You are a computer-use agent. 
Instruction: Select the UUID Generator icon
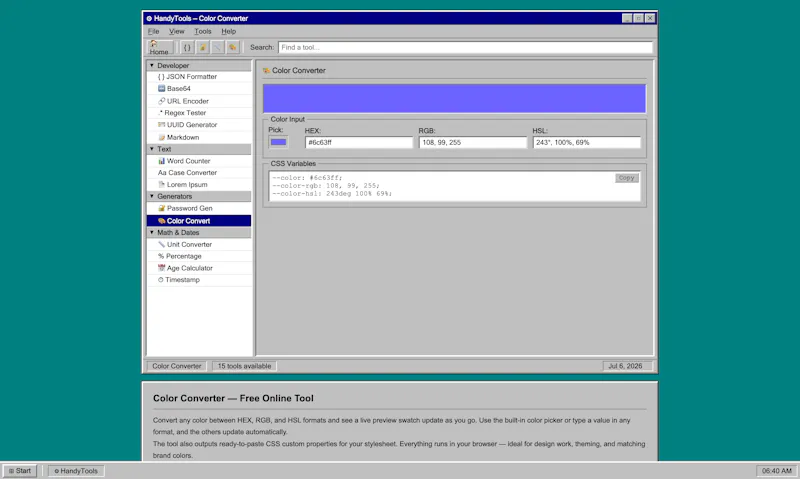point(161,124)
